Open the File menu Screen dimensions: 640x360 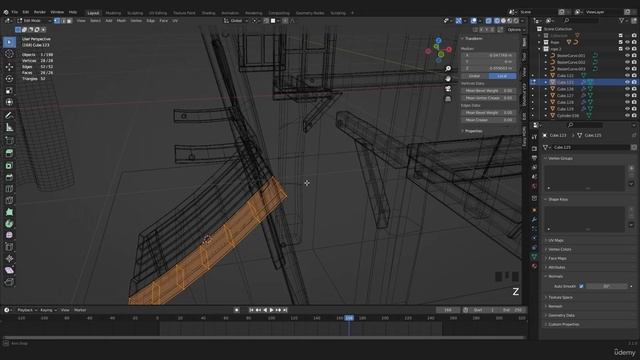[x=15, y=12]
